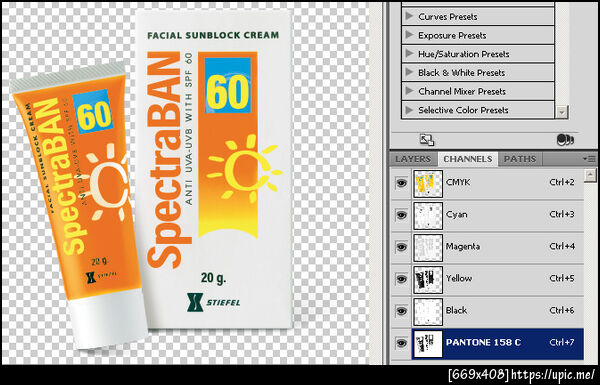
Task: Select the CMYK composite channel name
Action: coord(458,183)
